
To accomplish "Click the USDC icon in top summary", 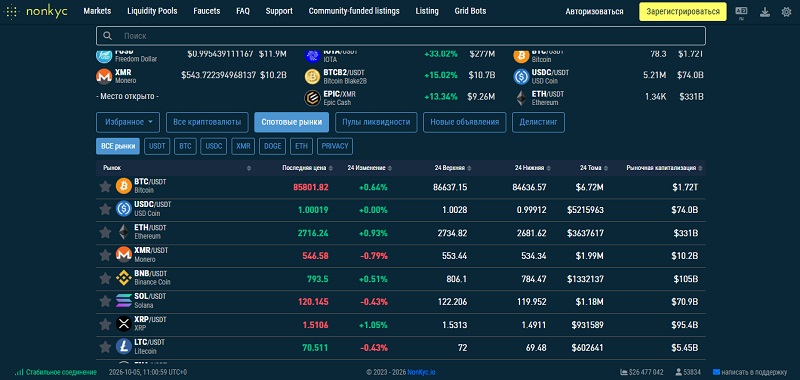I will click(521, 77).
